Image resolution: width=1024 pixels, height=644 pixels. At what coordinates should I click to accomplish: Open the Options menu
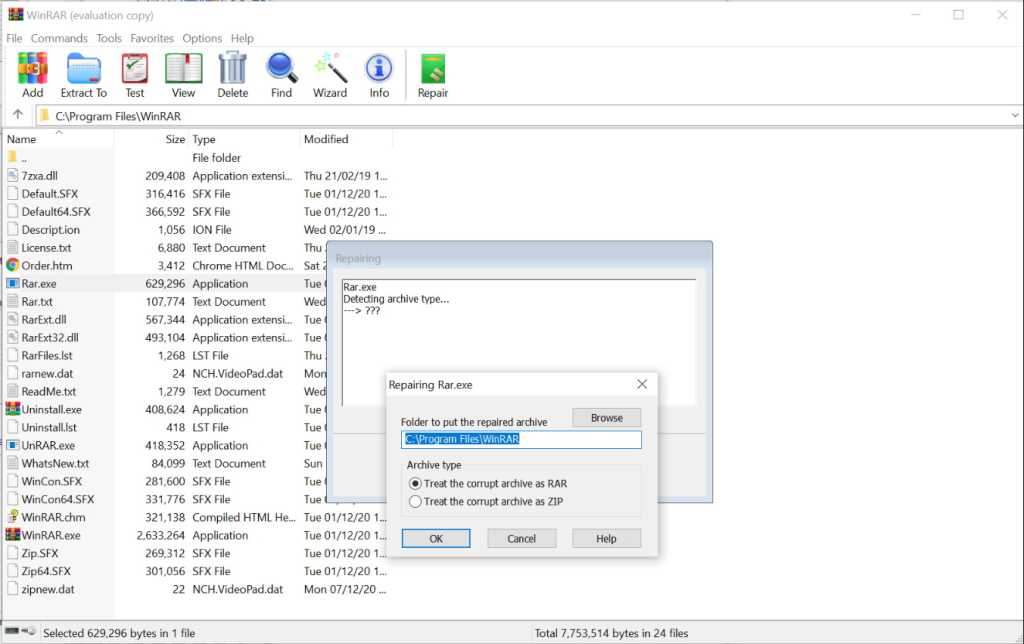pos(202,38)
